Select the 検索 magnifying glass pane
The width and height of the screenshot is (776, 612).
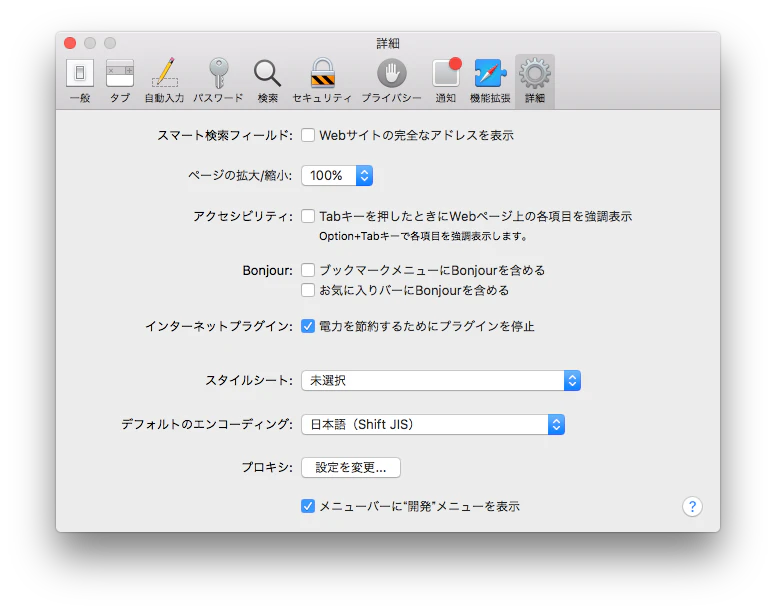click(267, 81)
